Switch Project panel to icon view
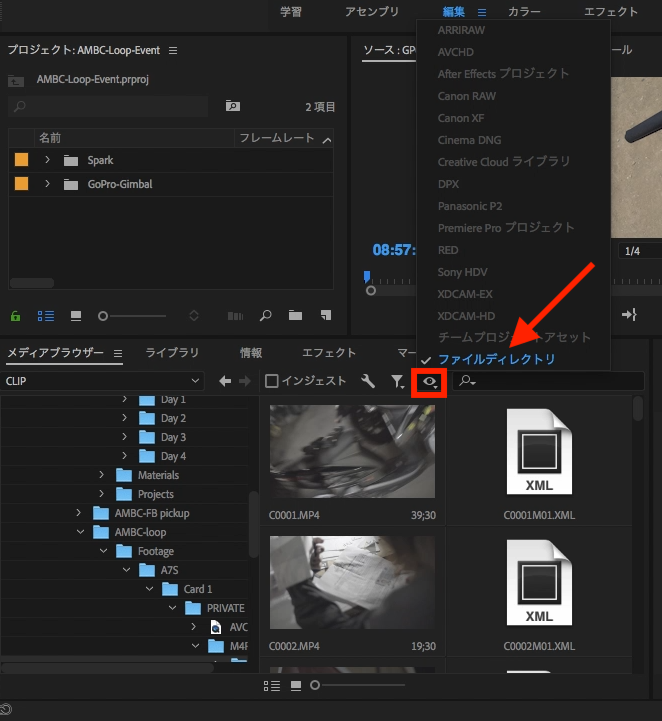The width and height of the screenshot is (662, 721). pos(76,316)
